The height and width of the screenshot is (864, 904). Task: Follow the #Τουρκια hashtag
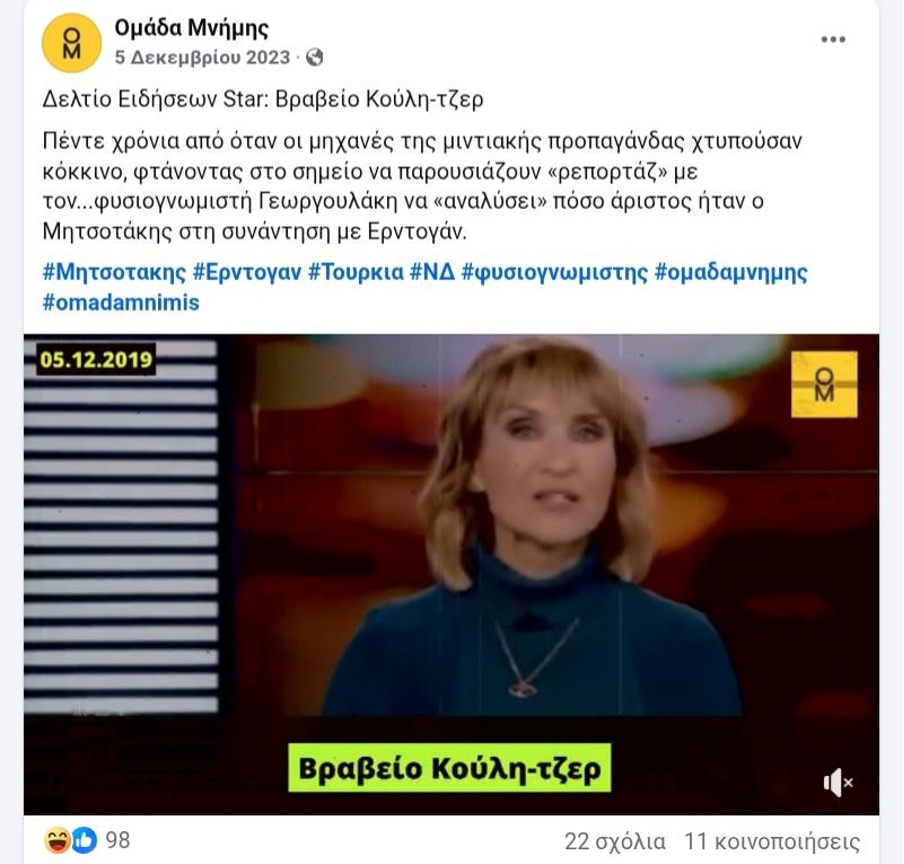point(356,272)
